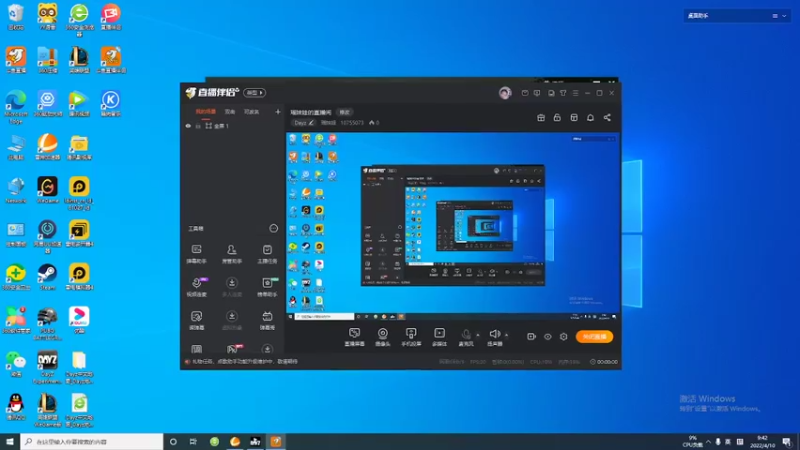Viewport: 800px width, 450px height.
Task: Click the padlock icon in stream header
Action: 557,118
